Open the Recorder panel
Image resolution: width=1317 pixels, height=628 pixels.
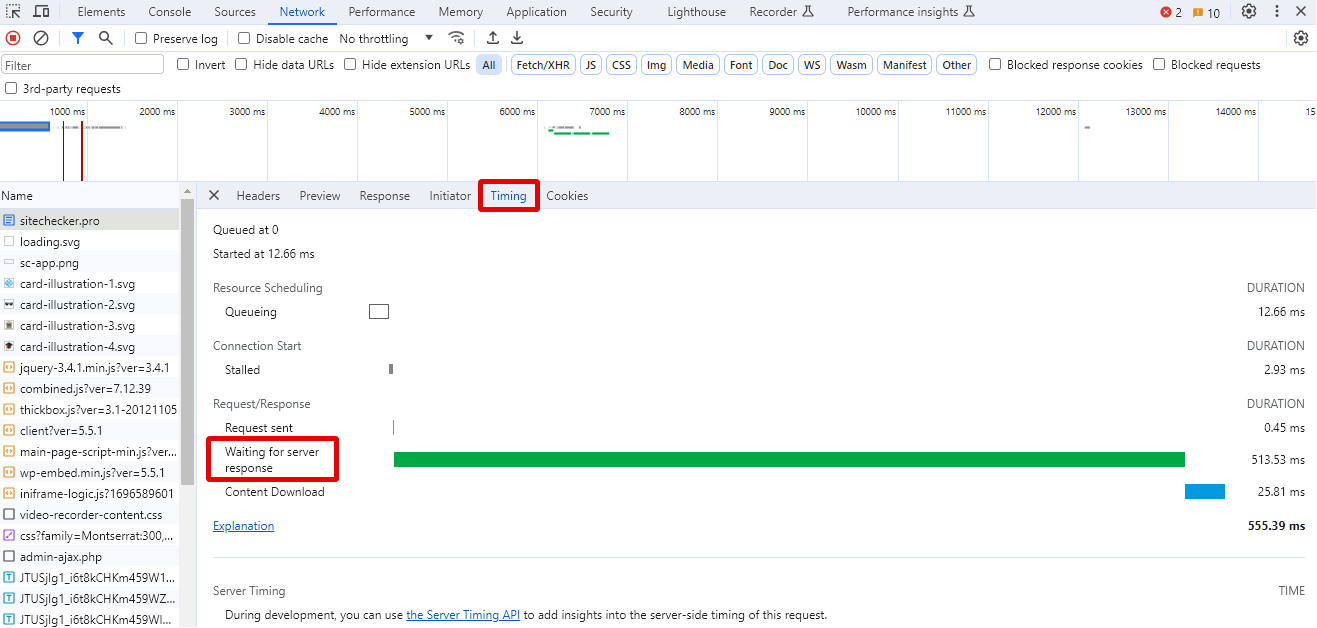pos(783,12)
